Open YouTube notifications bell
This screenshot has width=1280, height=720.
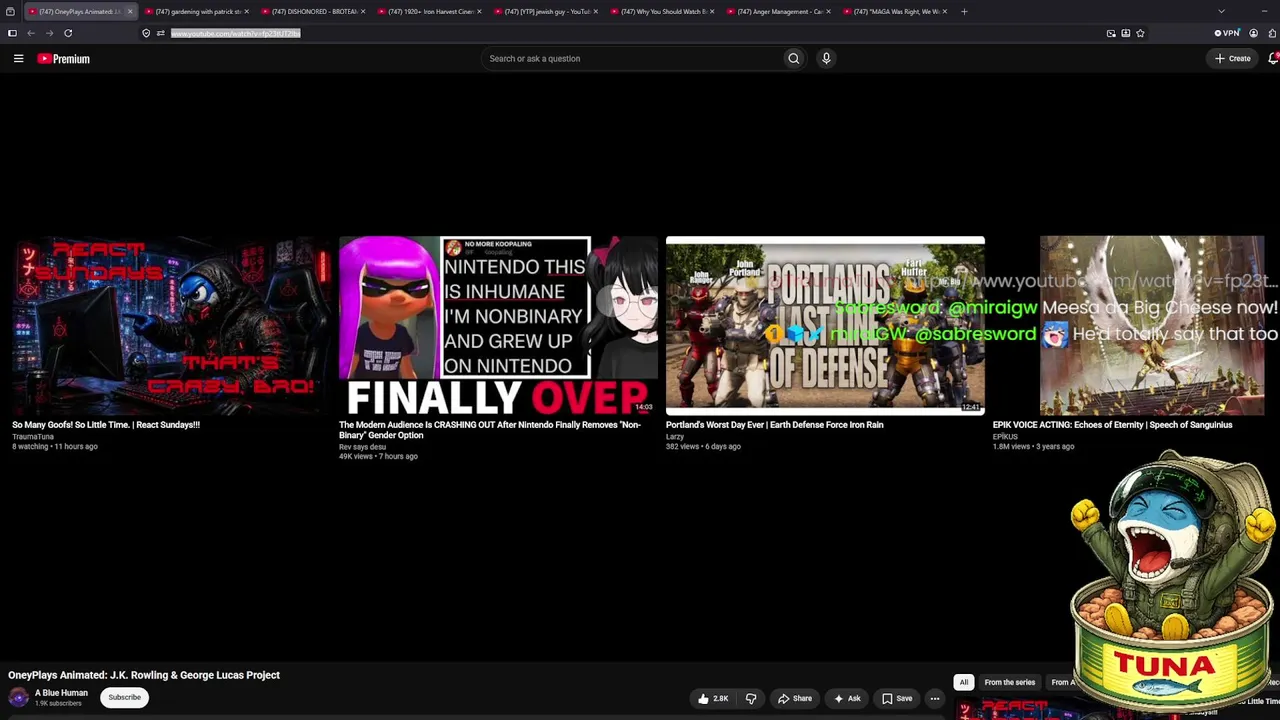coord(1273,59)
